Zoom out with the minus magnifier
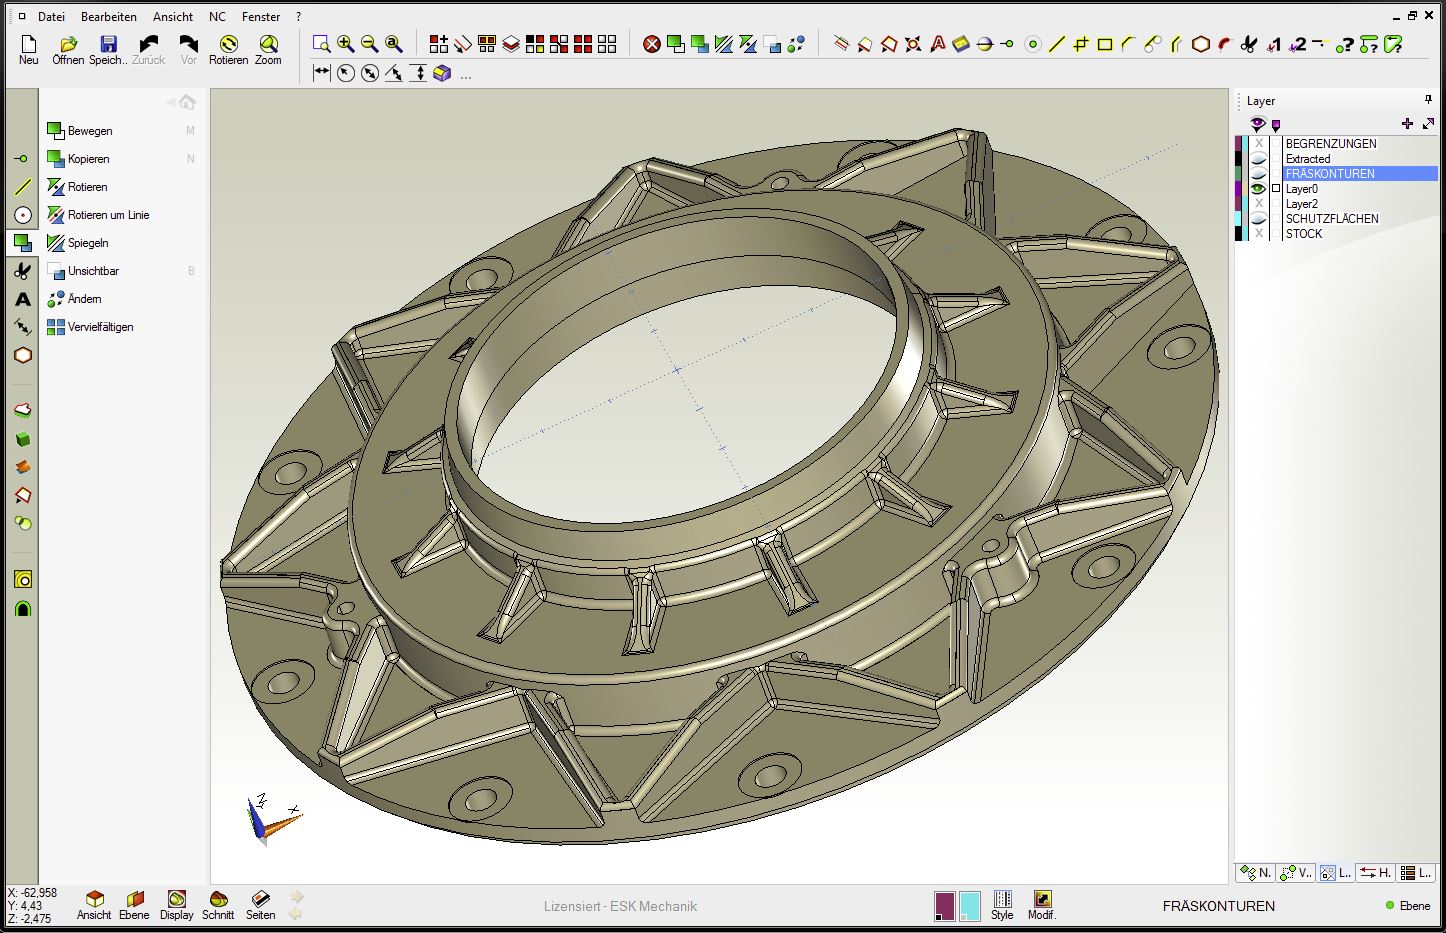Viewport: 1446px width, 933px height. [x=370, y=44]
